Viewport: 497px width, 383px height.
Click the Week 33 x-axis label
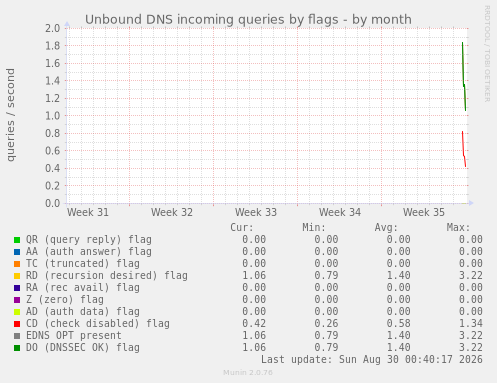coord(256,212)
